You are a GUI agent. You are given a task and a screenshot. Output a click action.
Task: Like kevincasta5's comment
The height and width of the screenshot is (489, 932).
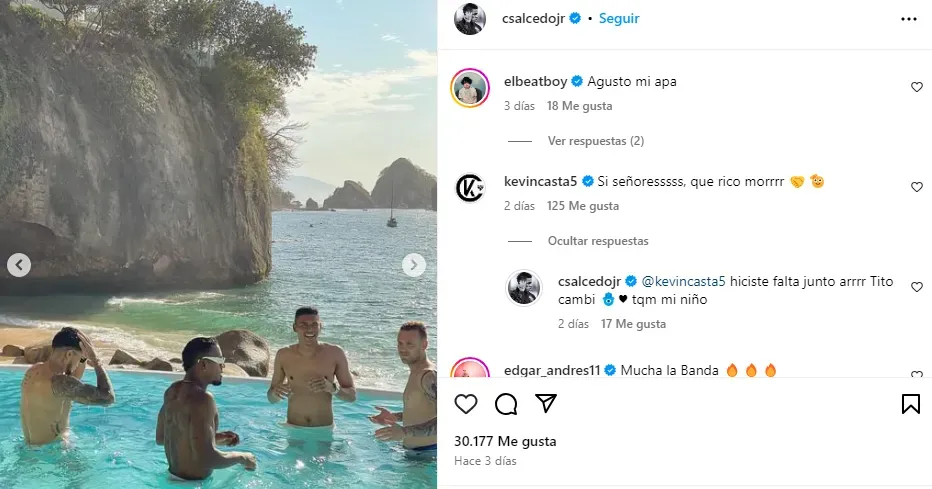pyautogui.click(x=916, y=188)
